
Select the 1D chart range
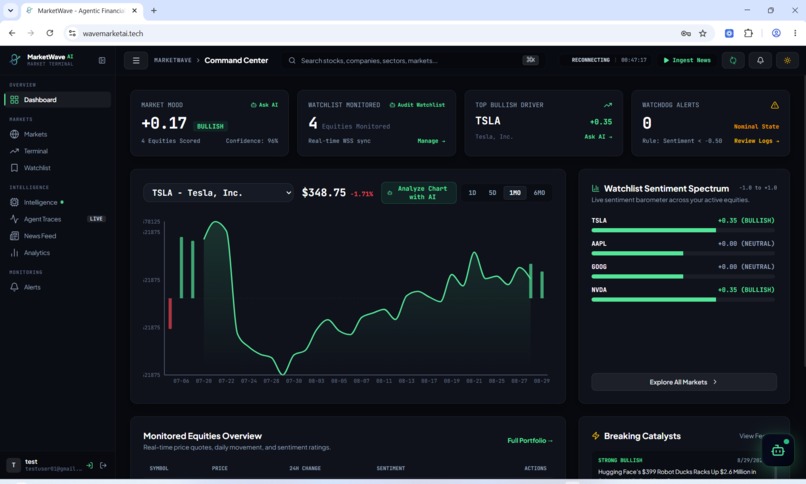coord(472,193)
